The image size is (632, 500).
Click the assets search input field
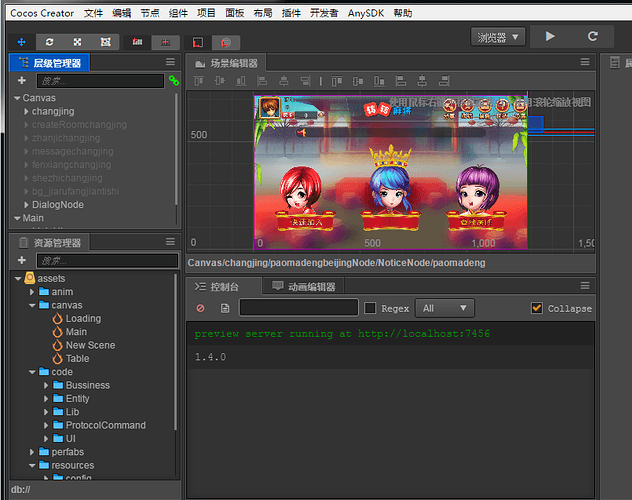[107, 261]
